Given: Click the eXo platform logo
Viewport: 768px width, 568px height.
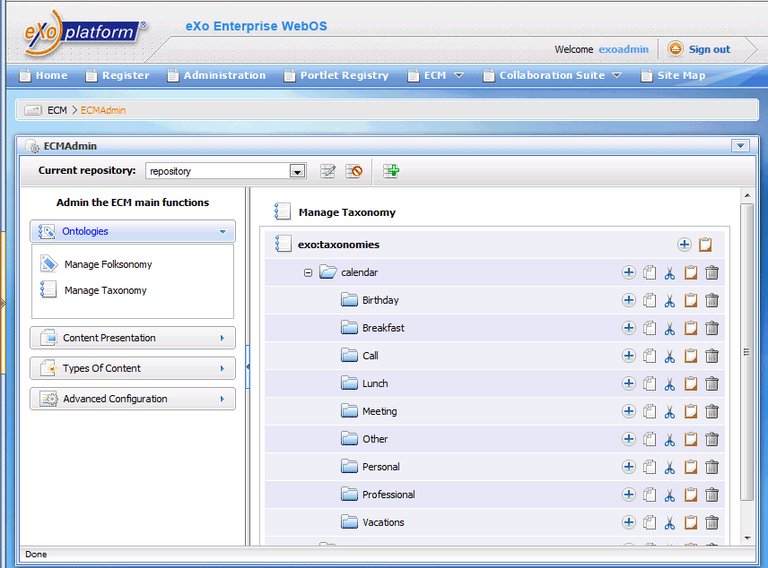Looking at the screenshot, I should 84,32.
